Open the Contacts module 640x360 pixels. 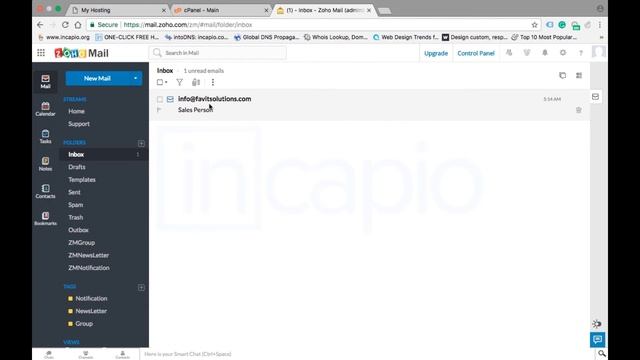click(45, 191)
